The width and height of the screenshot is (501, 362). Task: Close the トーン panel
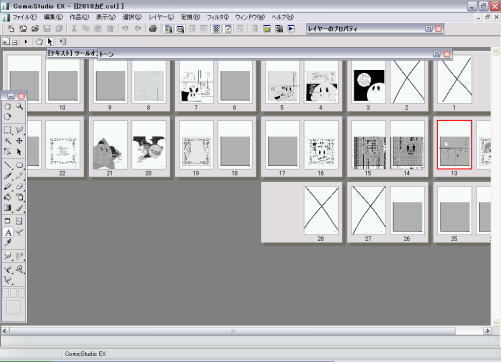click(x=447, y=54)
